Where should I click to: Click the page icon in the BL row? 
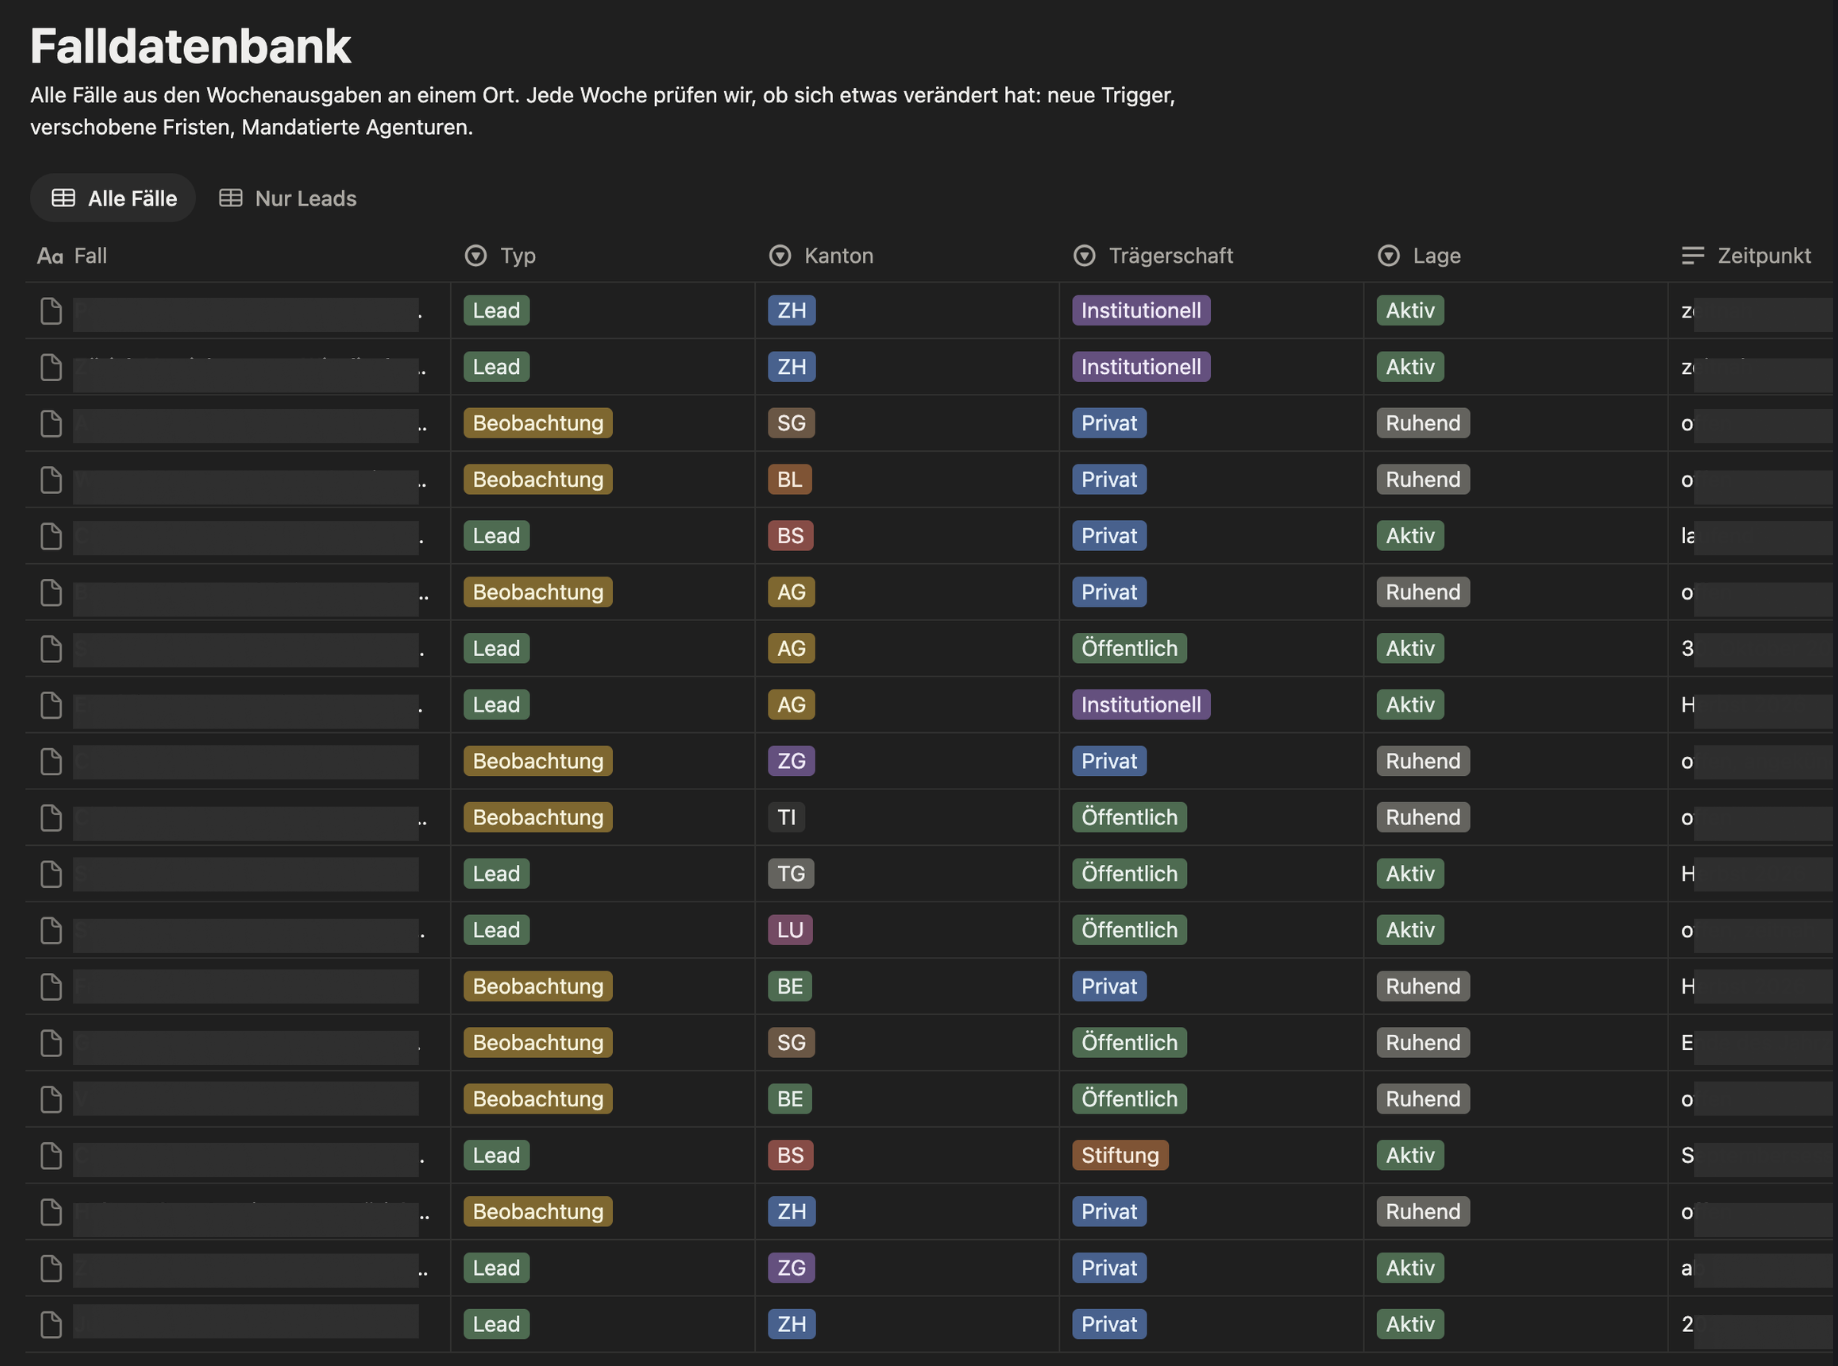(x=51, y=480)
